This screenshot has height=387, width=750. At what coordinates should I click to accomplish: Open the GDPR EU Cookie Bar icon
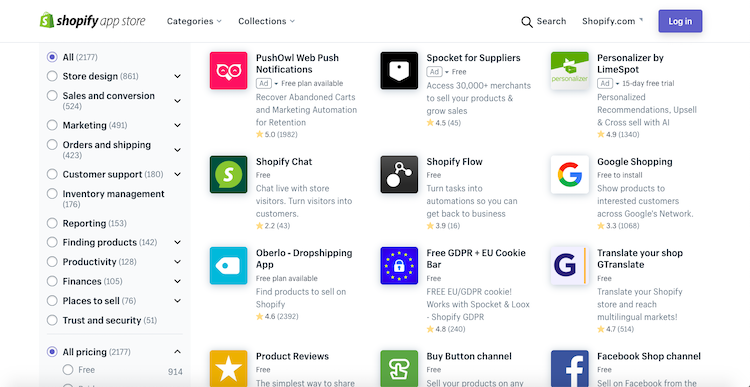pyautogui.click(x=399, y=265)
